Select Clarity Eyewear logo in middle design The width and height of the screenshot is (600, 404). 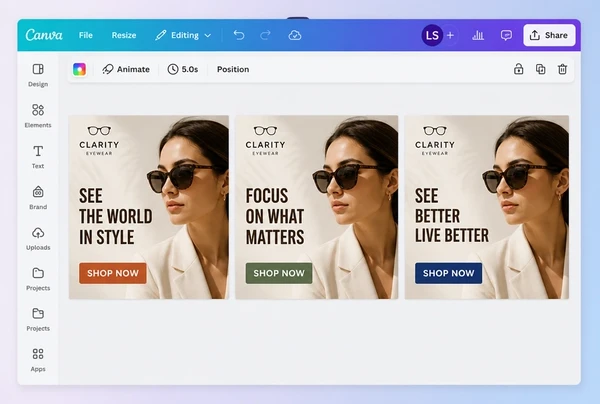(x=265, y=140)
